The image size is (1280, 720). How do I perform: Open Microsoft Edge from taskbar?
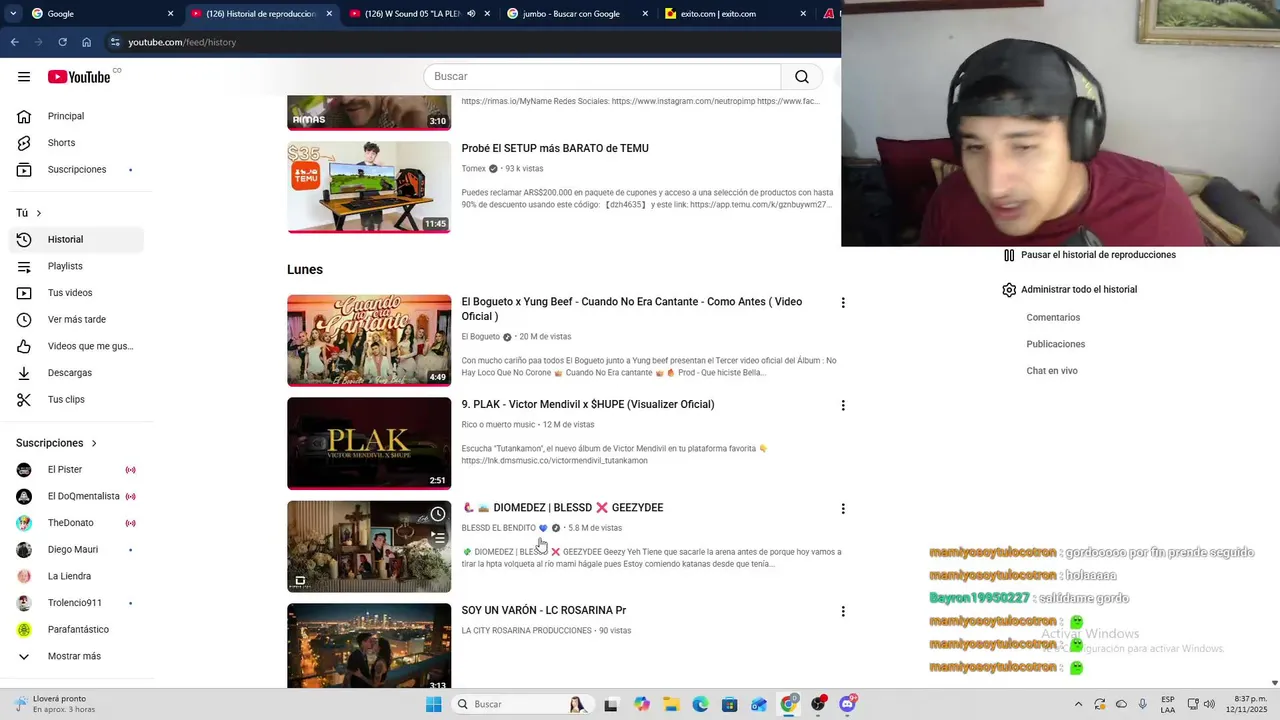point(700,704)
